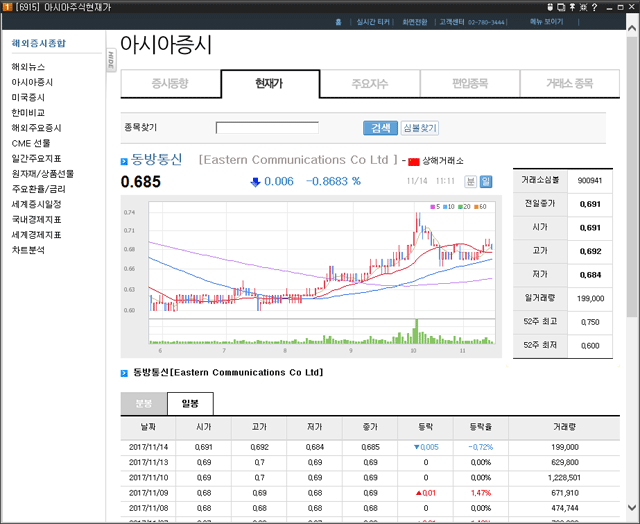
Task: Focus the 종목찾기 search input
Action: (267, 128)
